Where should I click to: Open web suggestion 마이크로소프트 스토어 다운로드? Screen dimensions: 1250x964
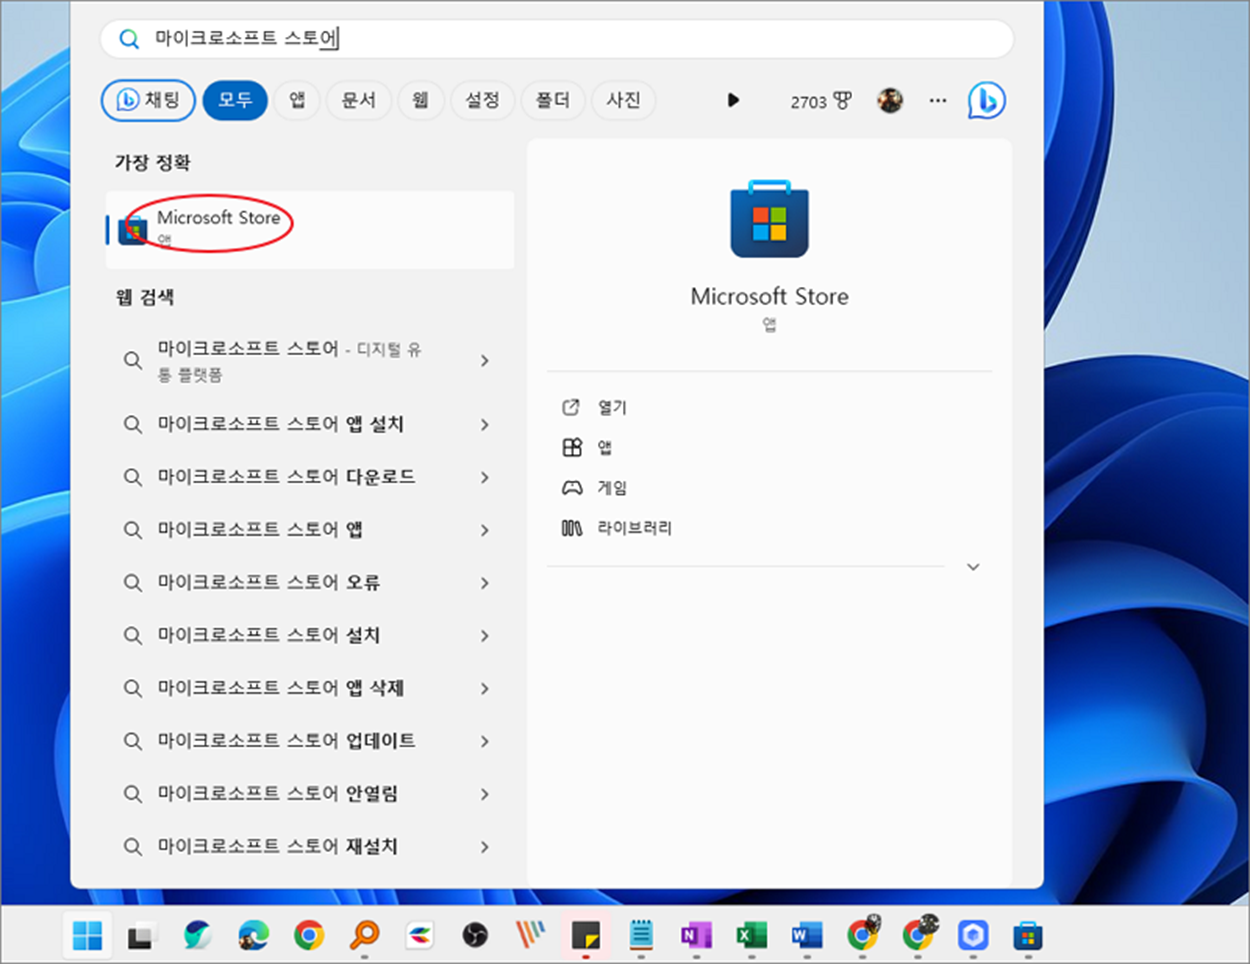308,477
